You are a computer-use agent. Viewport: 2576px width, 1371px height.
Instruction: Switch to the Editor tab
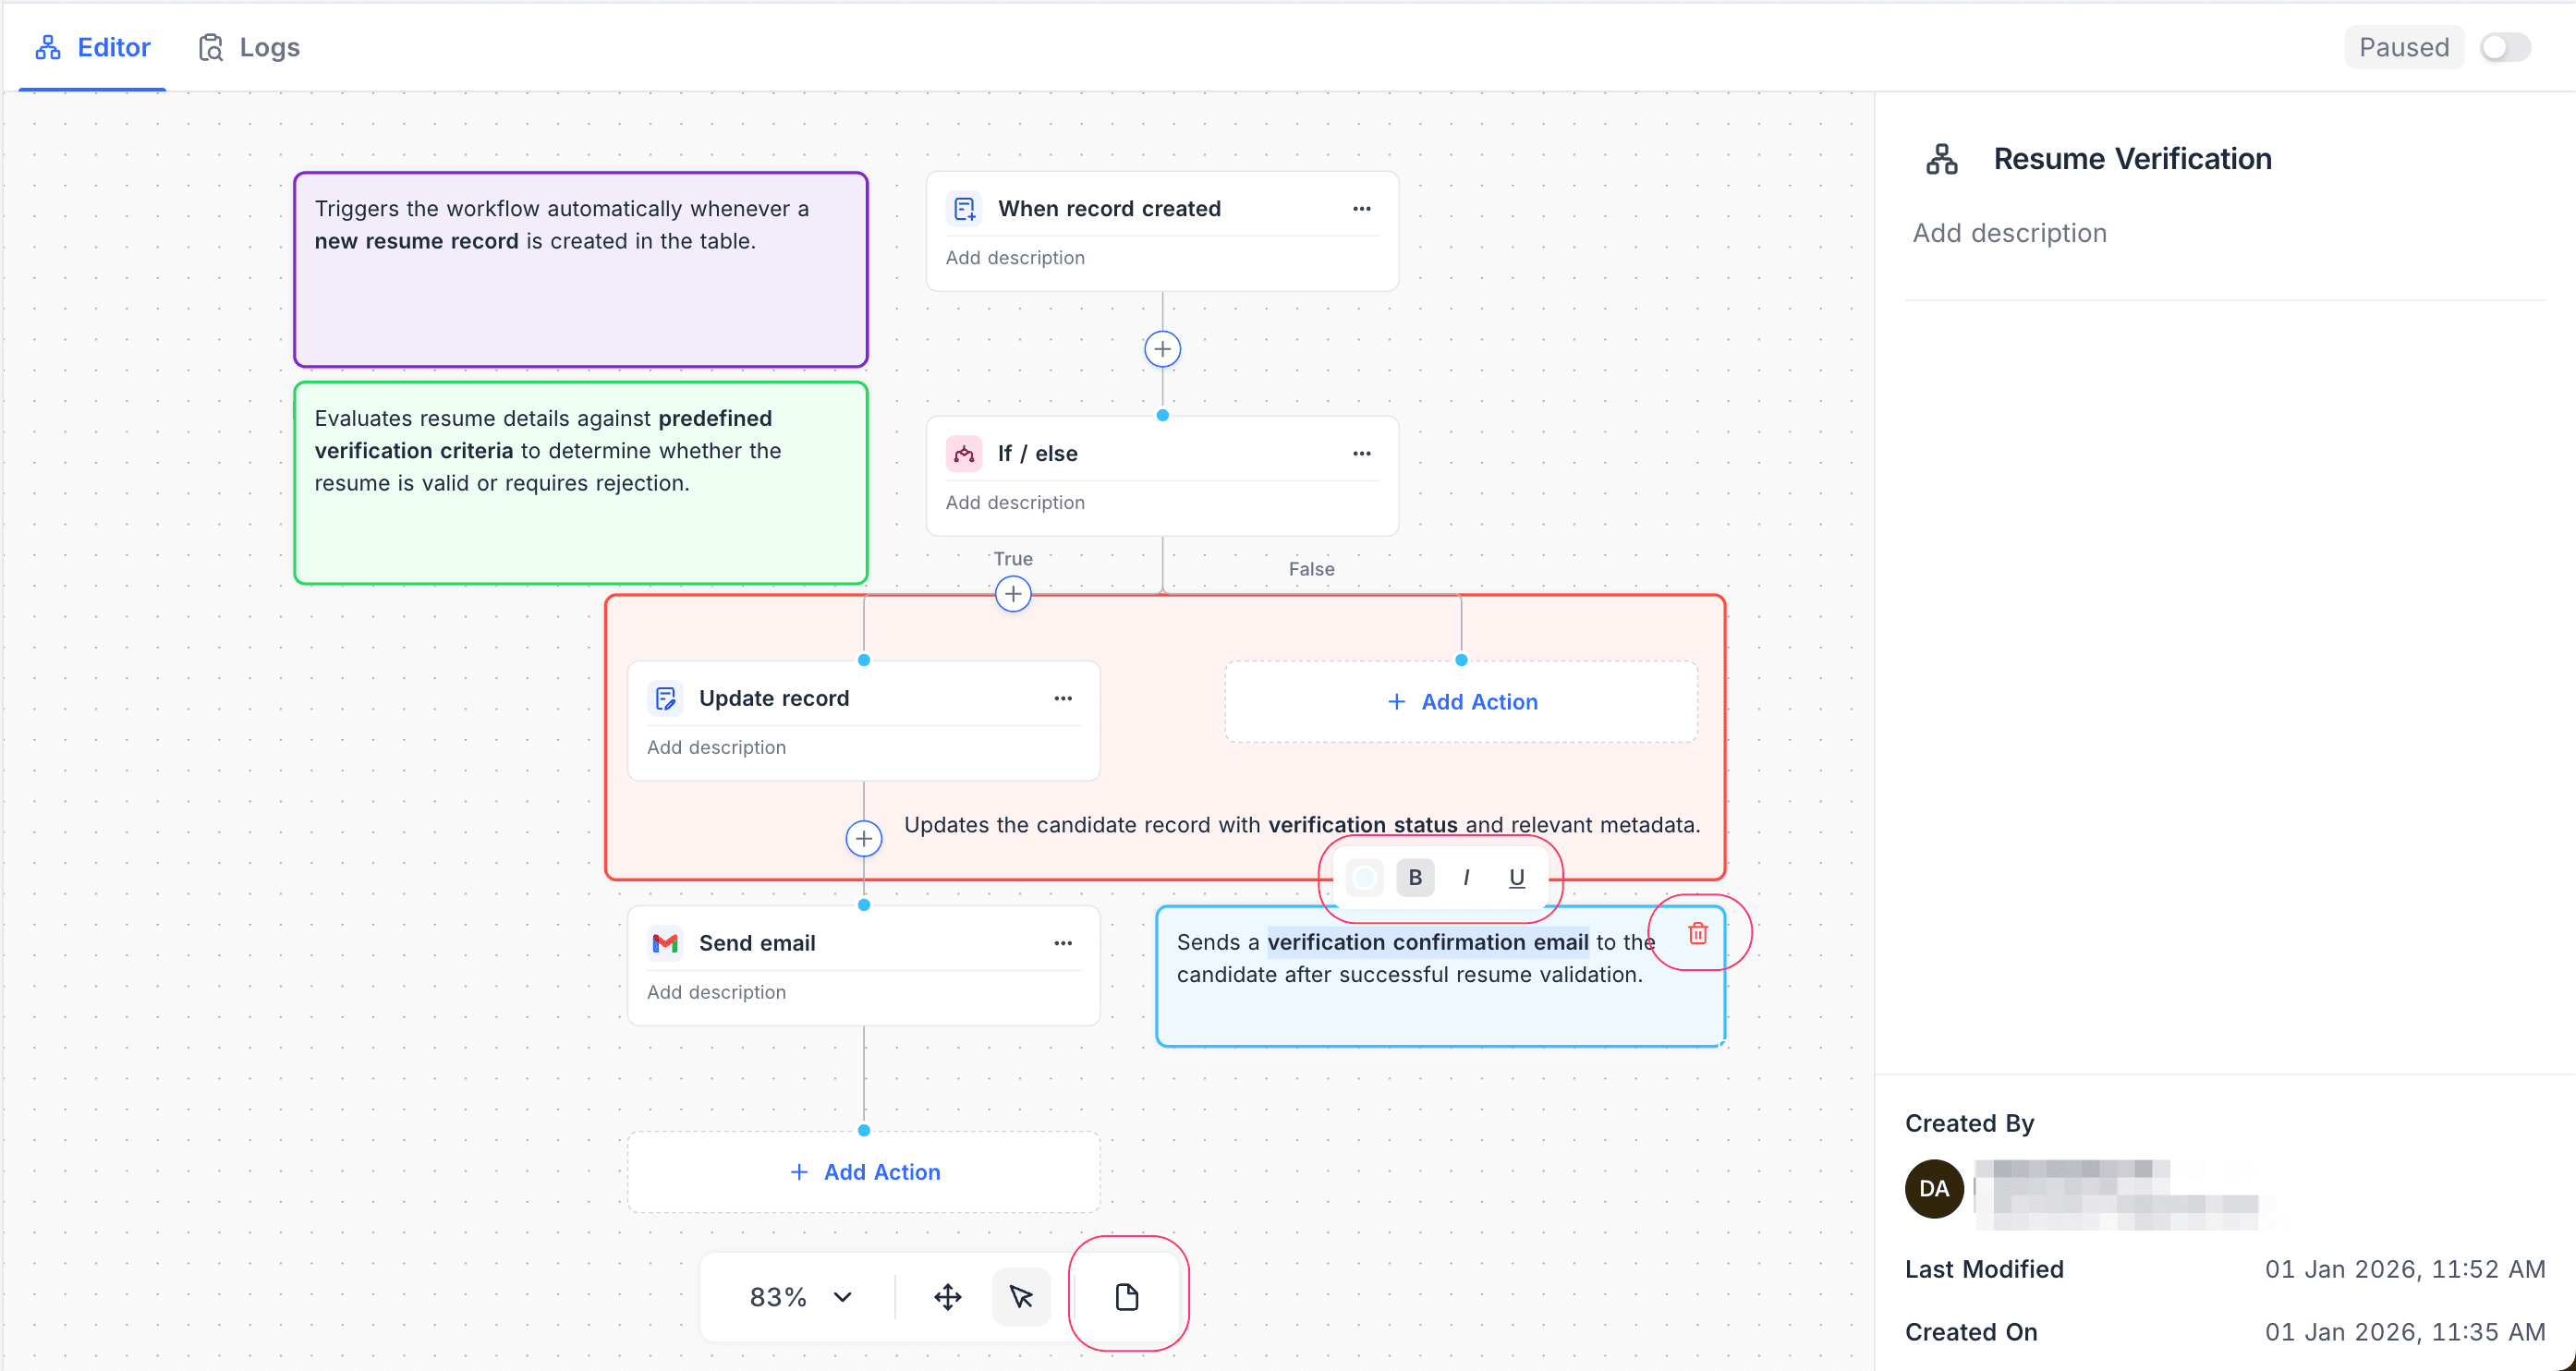click(x=92, y=47)
